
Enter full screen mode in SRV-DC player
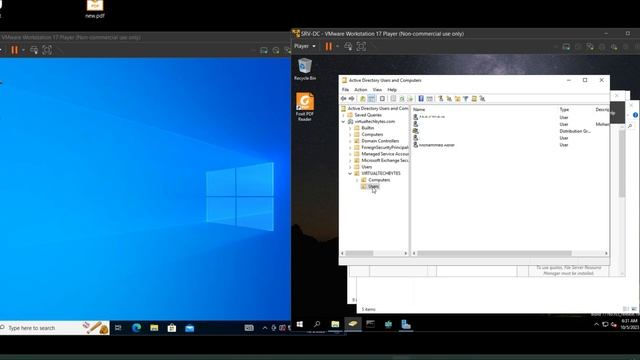tap(361, 47)
